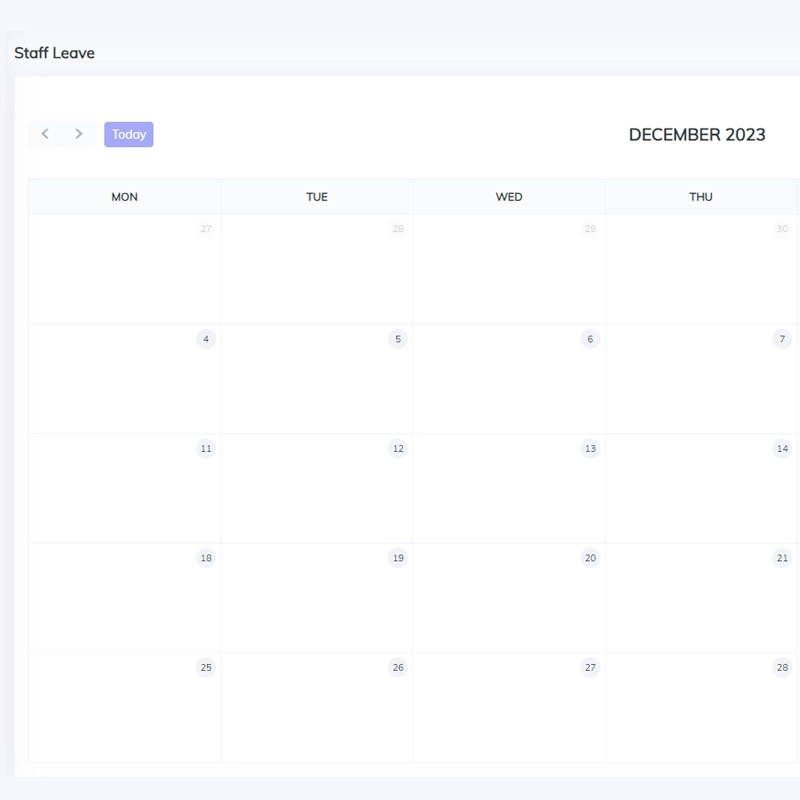
Task: Select the date 25 badge
Action: [206, 667]
